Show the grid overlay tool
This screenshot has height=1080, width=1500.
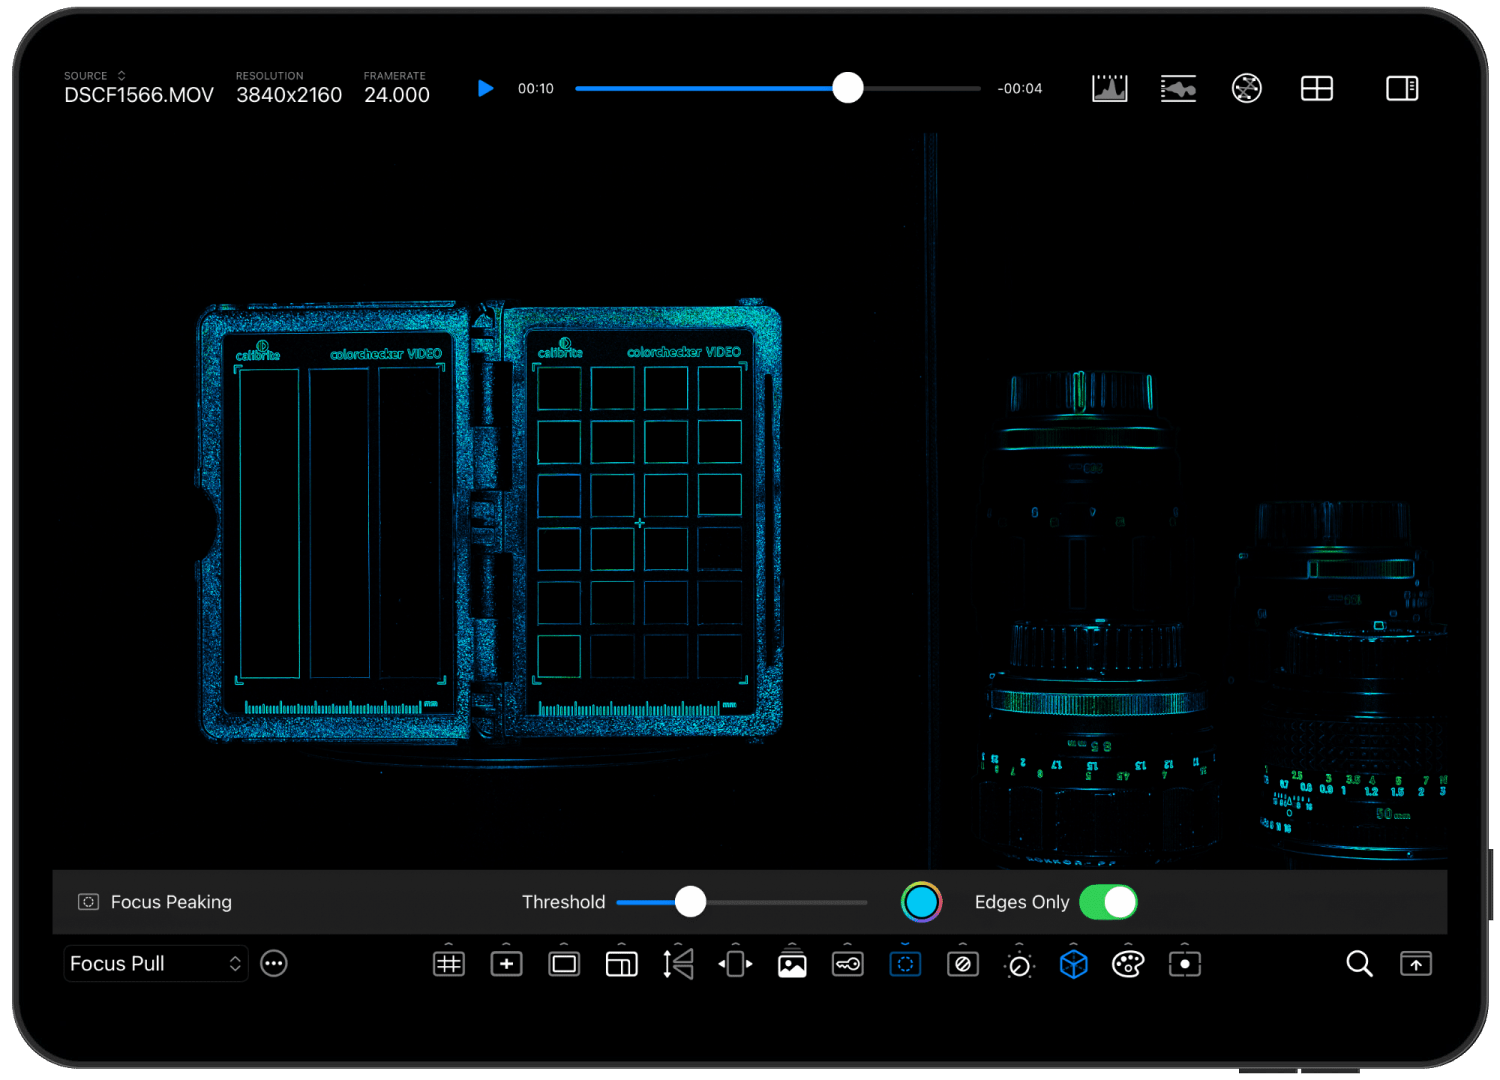tap(448, 963)
